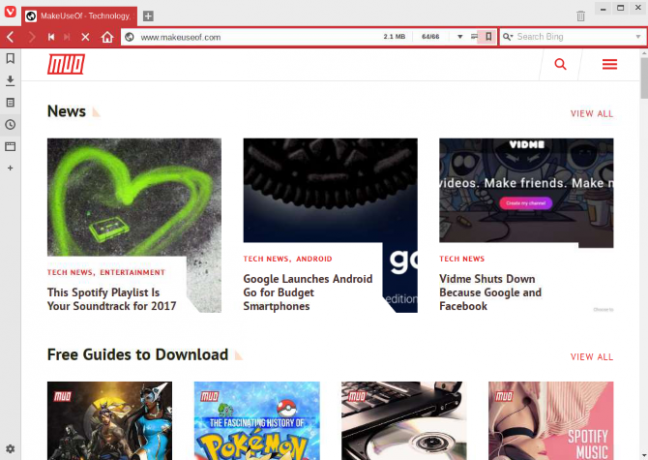Bookmark this page from address bar
648x460 pixels.
[488, 37]
